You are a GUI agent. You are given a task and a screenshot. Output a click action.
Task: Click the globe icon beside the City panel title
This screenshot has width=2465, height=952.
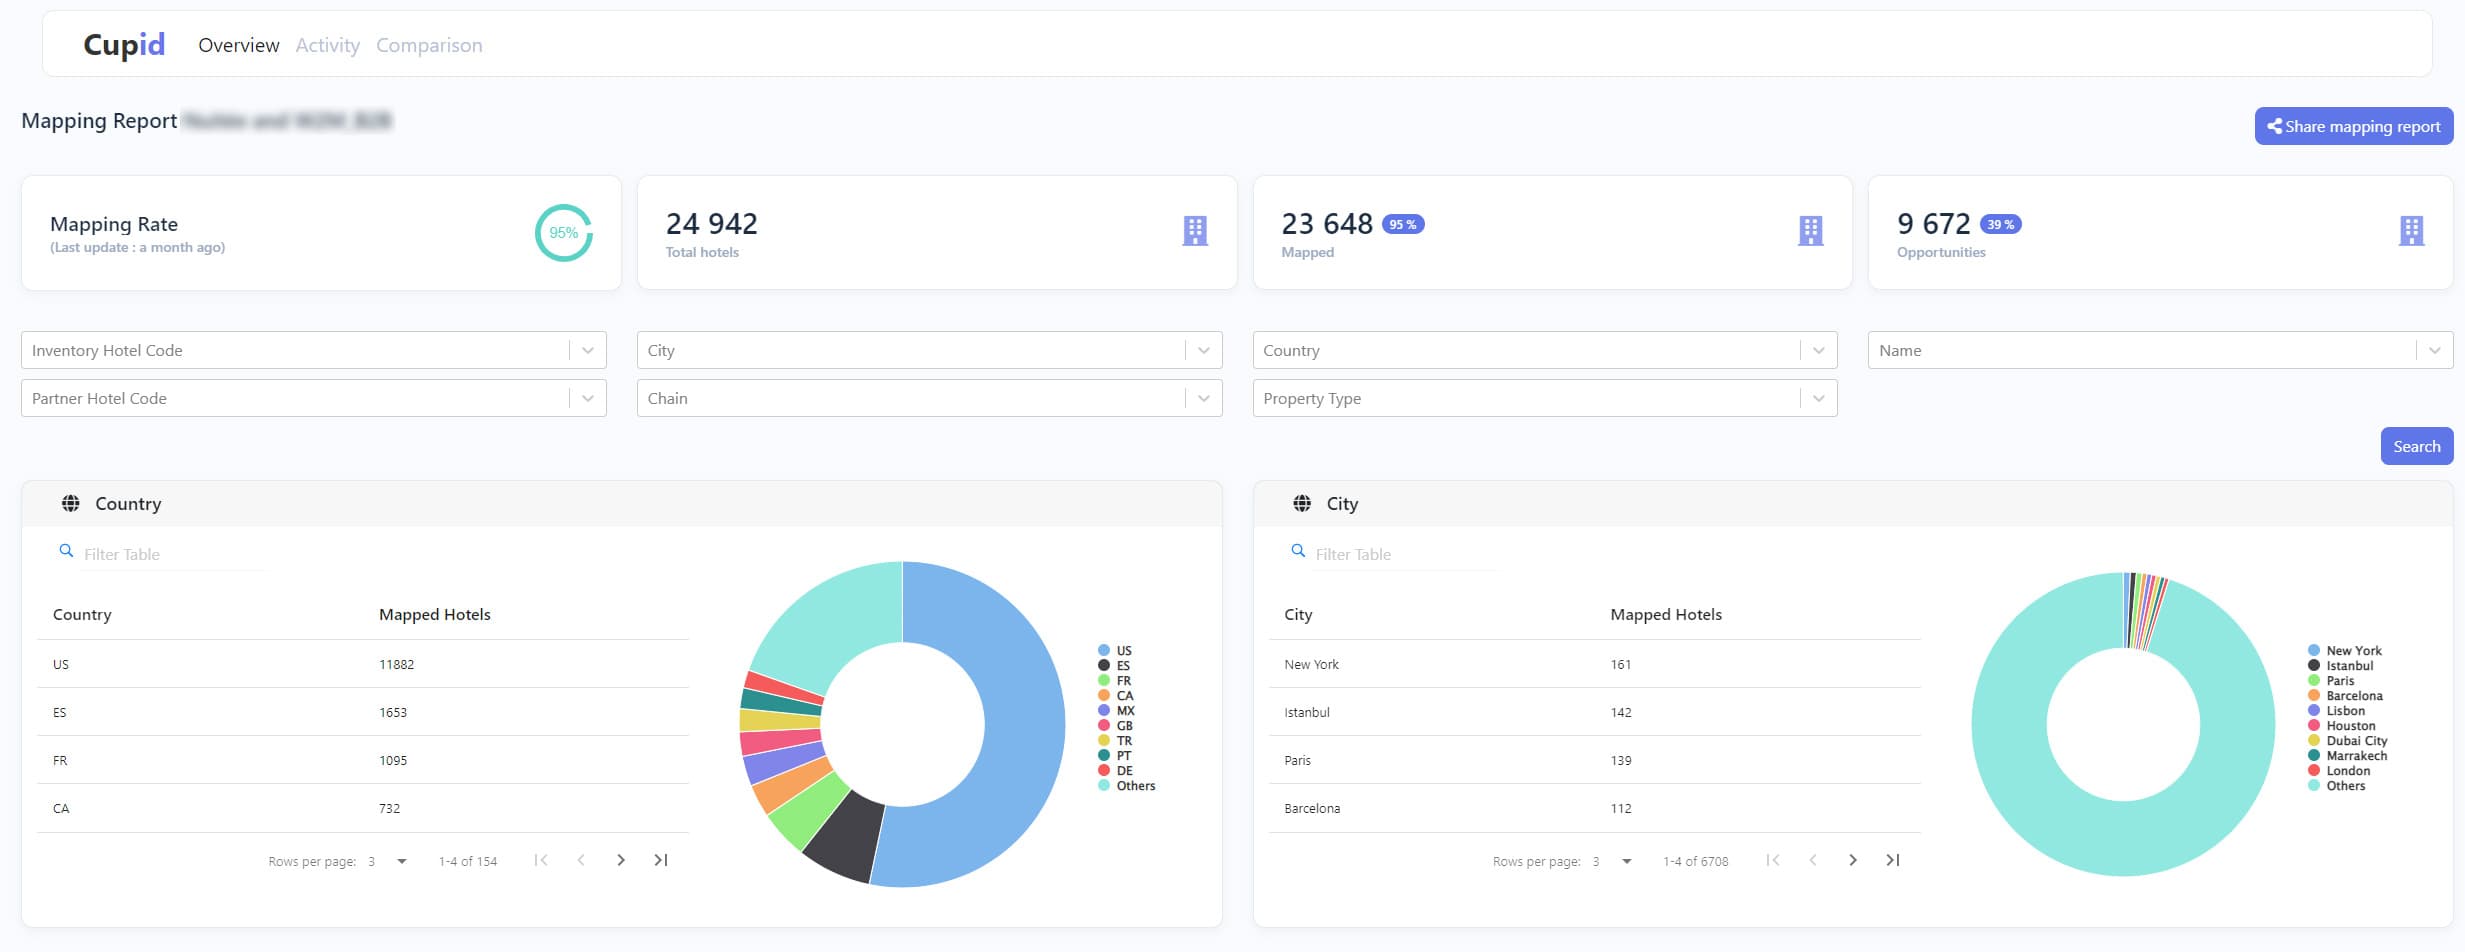click(1302, 503)
